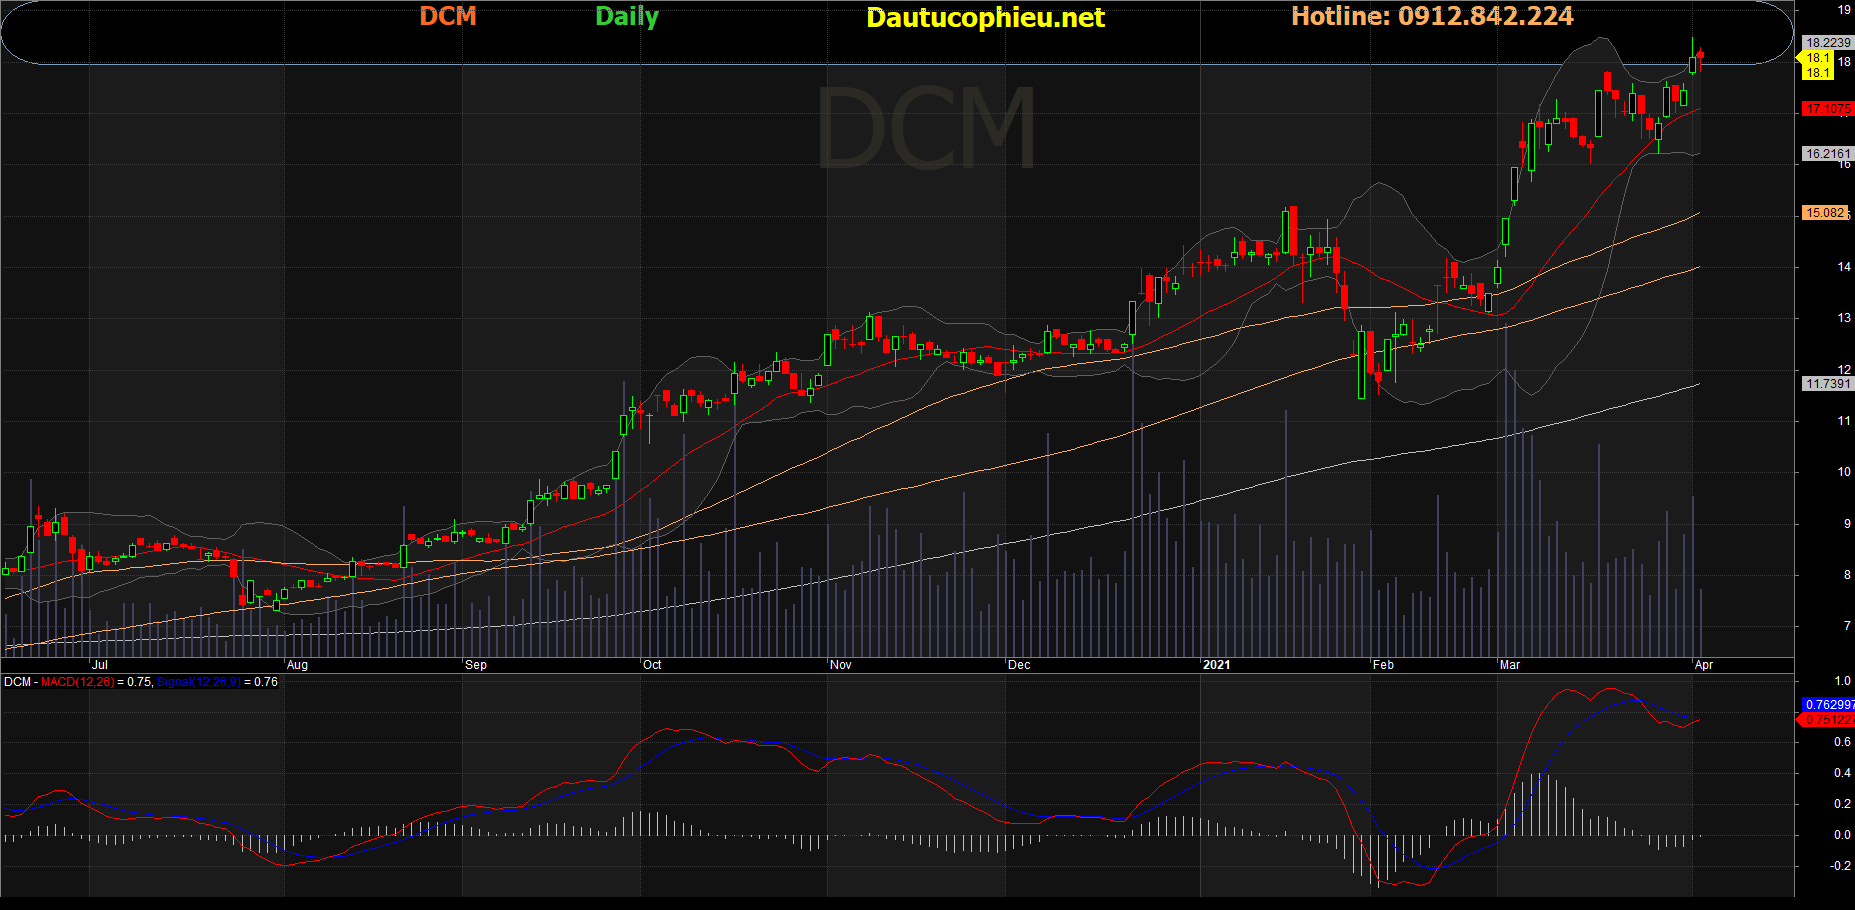
Task: Click the 13 price axis value
Action: pyautogui.click(x=1844, y=318)
